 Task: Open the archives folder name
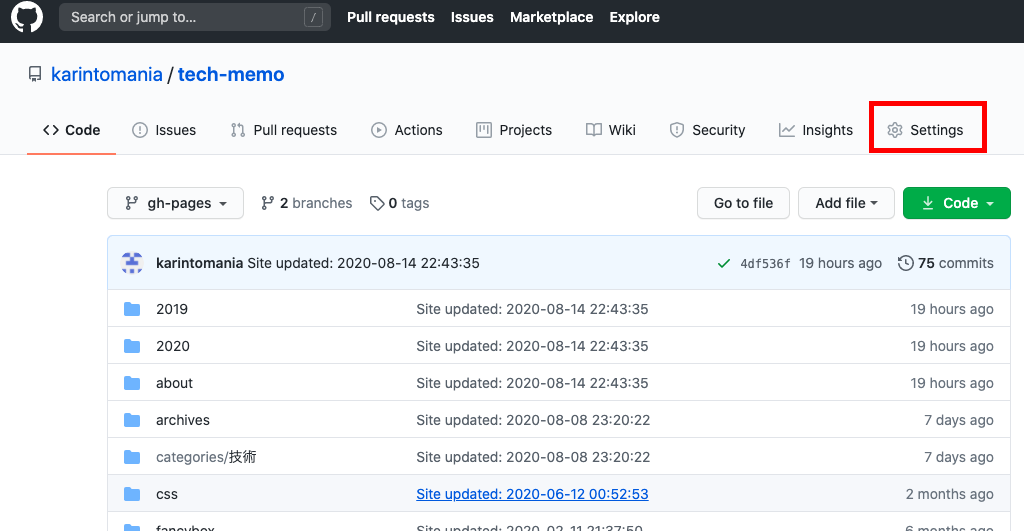(x=183, y=420)
